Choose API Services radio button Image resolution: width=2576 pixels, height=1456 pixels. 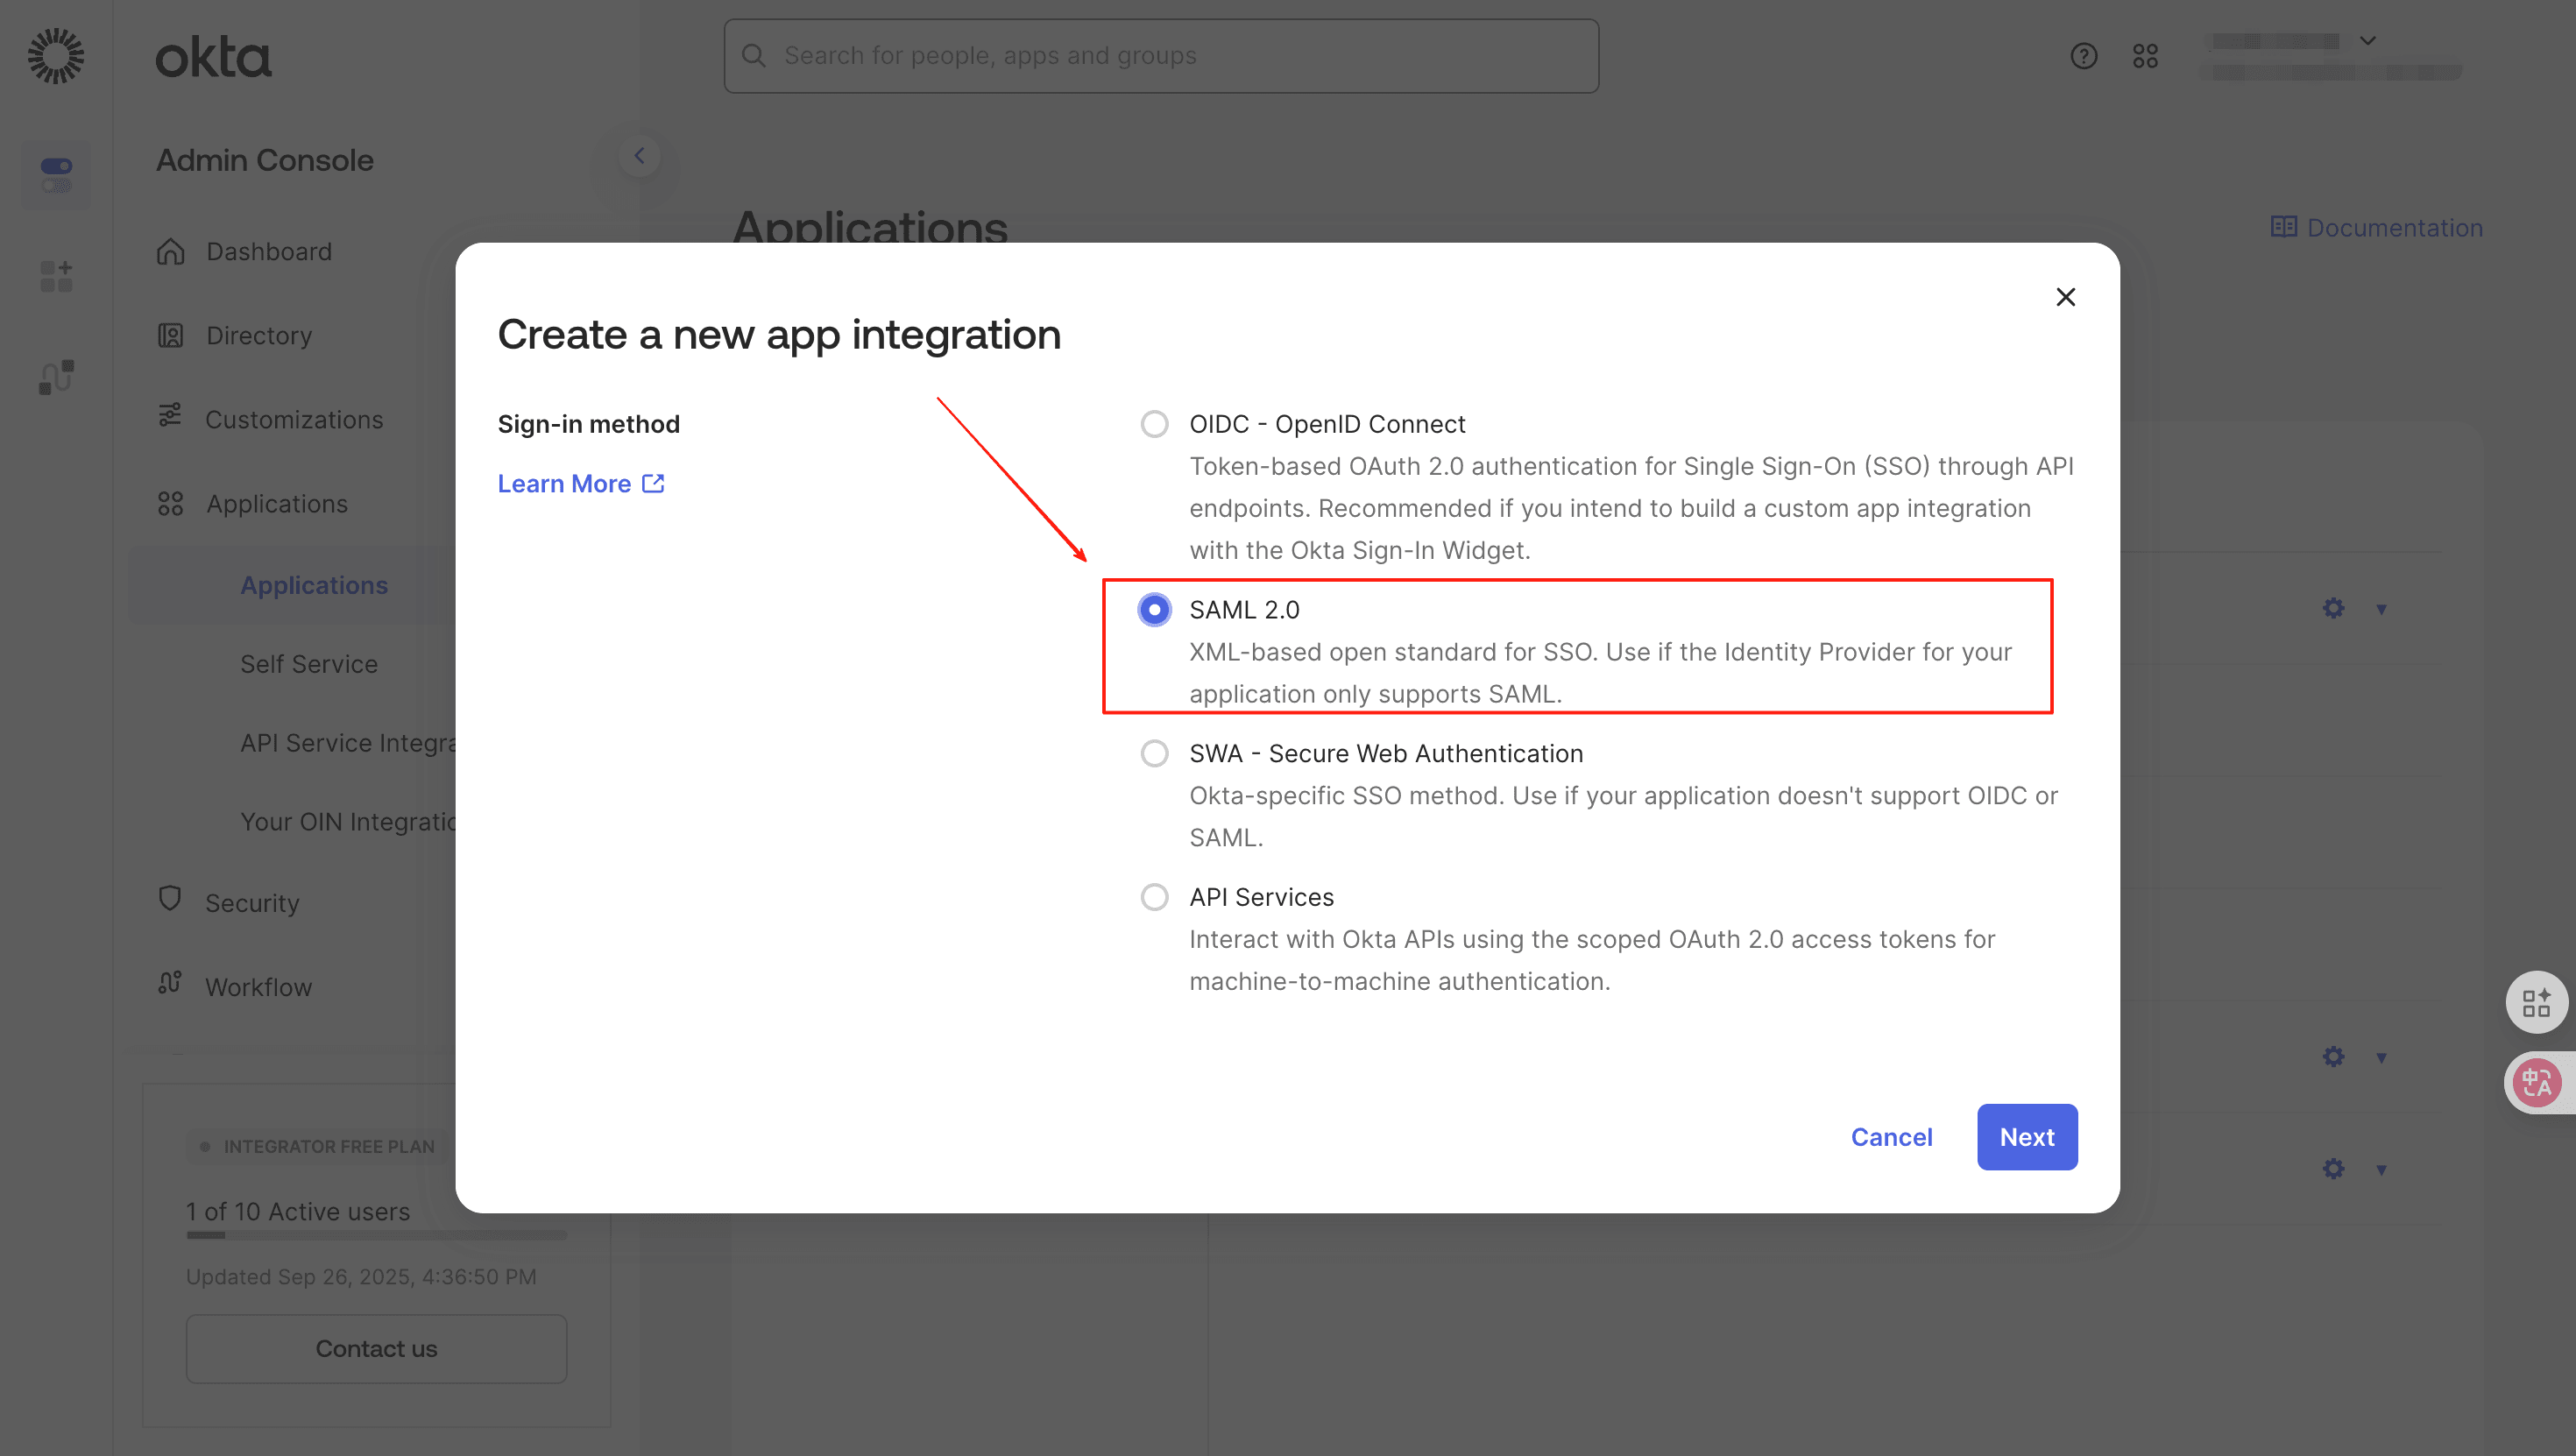[1154, 897]
